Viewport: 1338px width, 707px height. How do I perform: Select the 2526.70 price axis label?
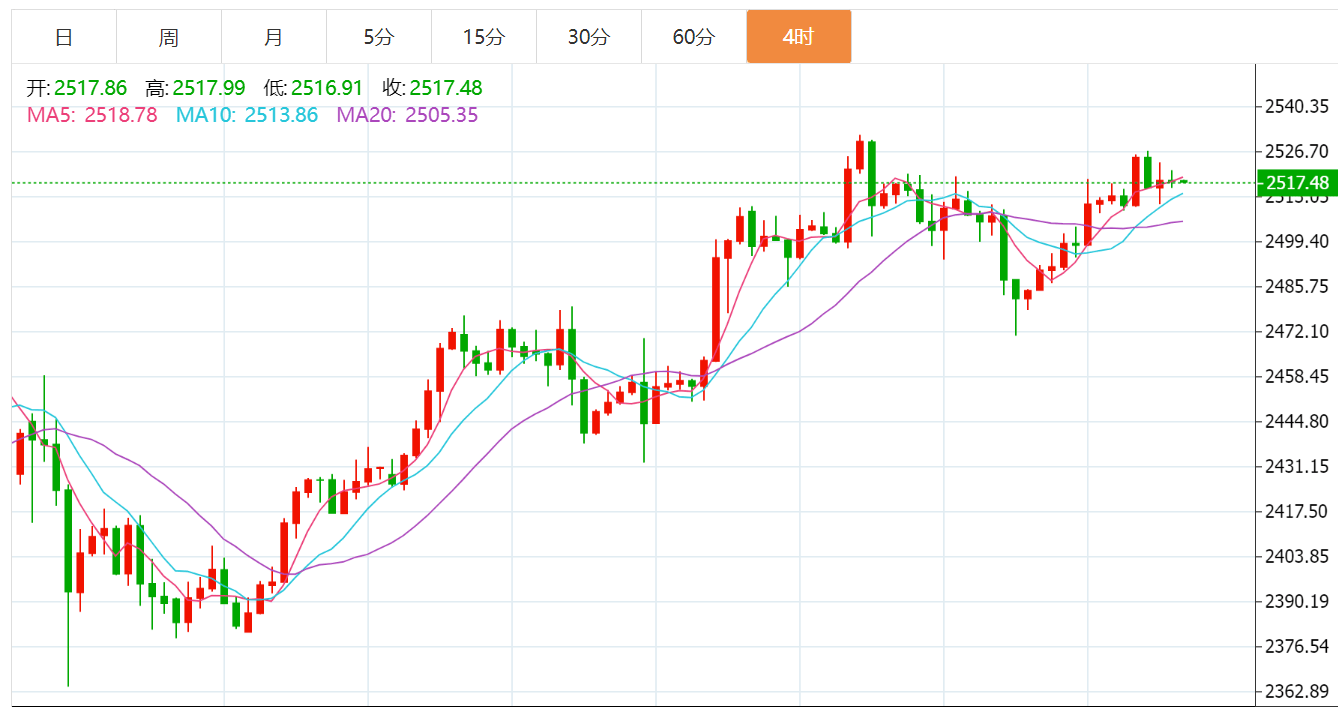click(1296, 152)
